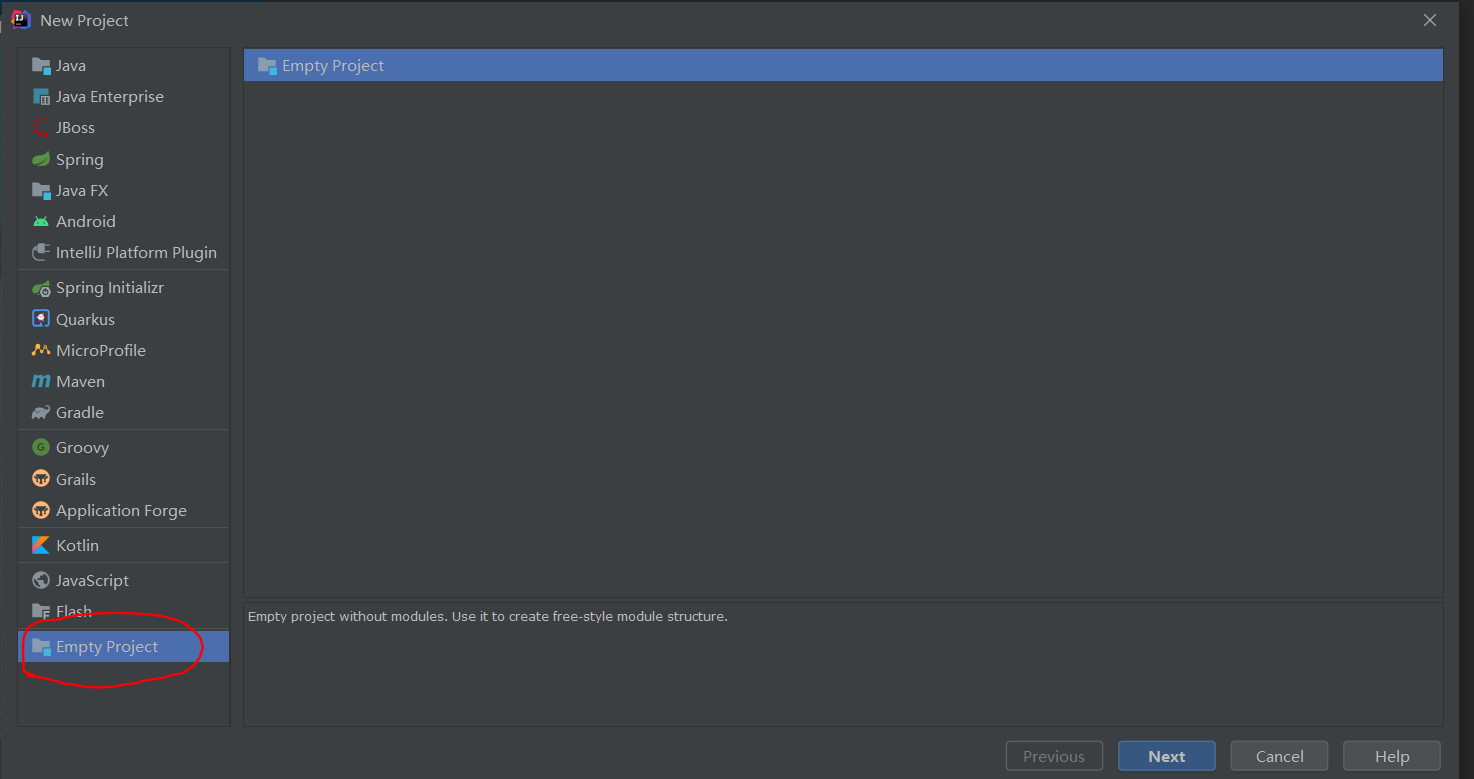Select the Java folder icon in list
The height and width of the screenshot is (779, 1474).
[x=41, y=66]
